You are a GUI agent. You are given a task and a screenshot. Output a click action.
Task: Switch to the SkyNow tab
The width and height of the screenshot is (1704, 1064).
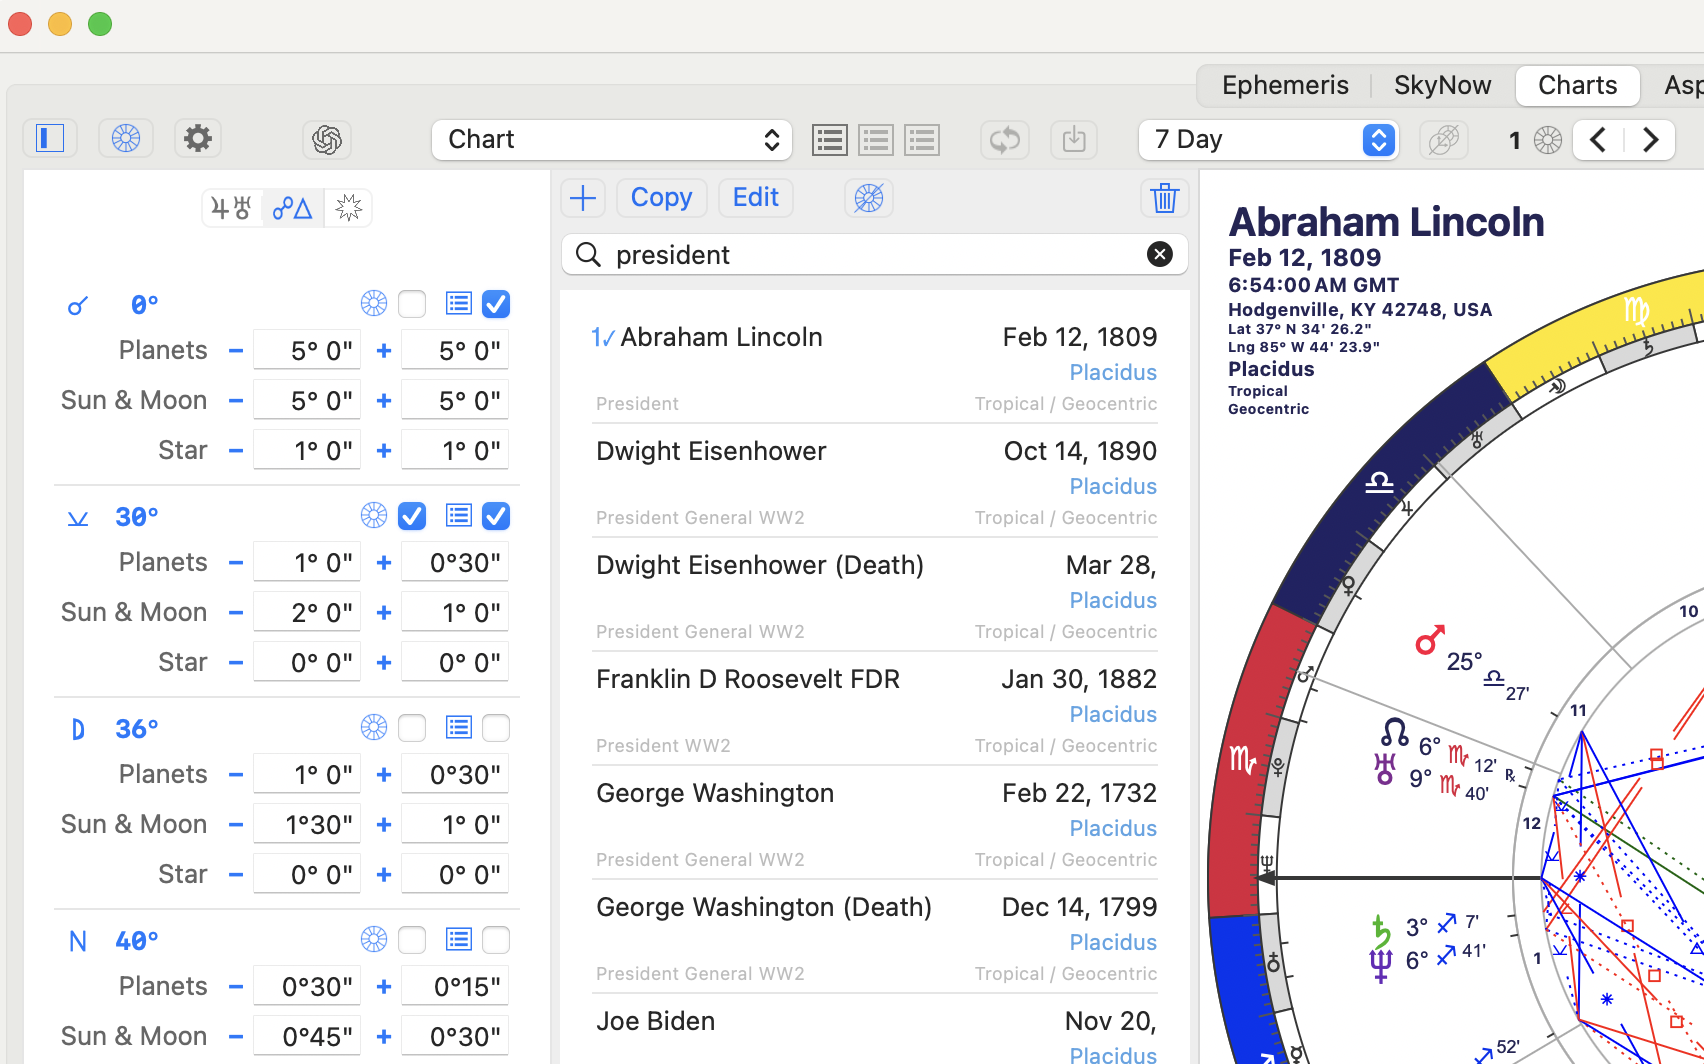pos(1442,85)
